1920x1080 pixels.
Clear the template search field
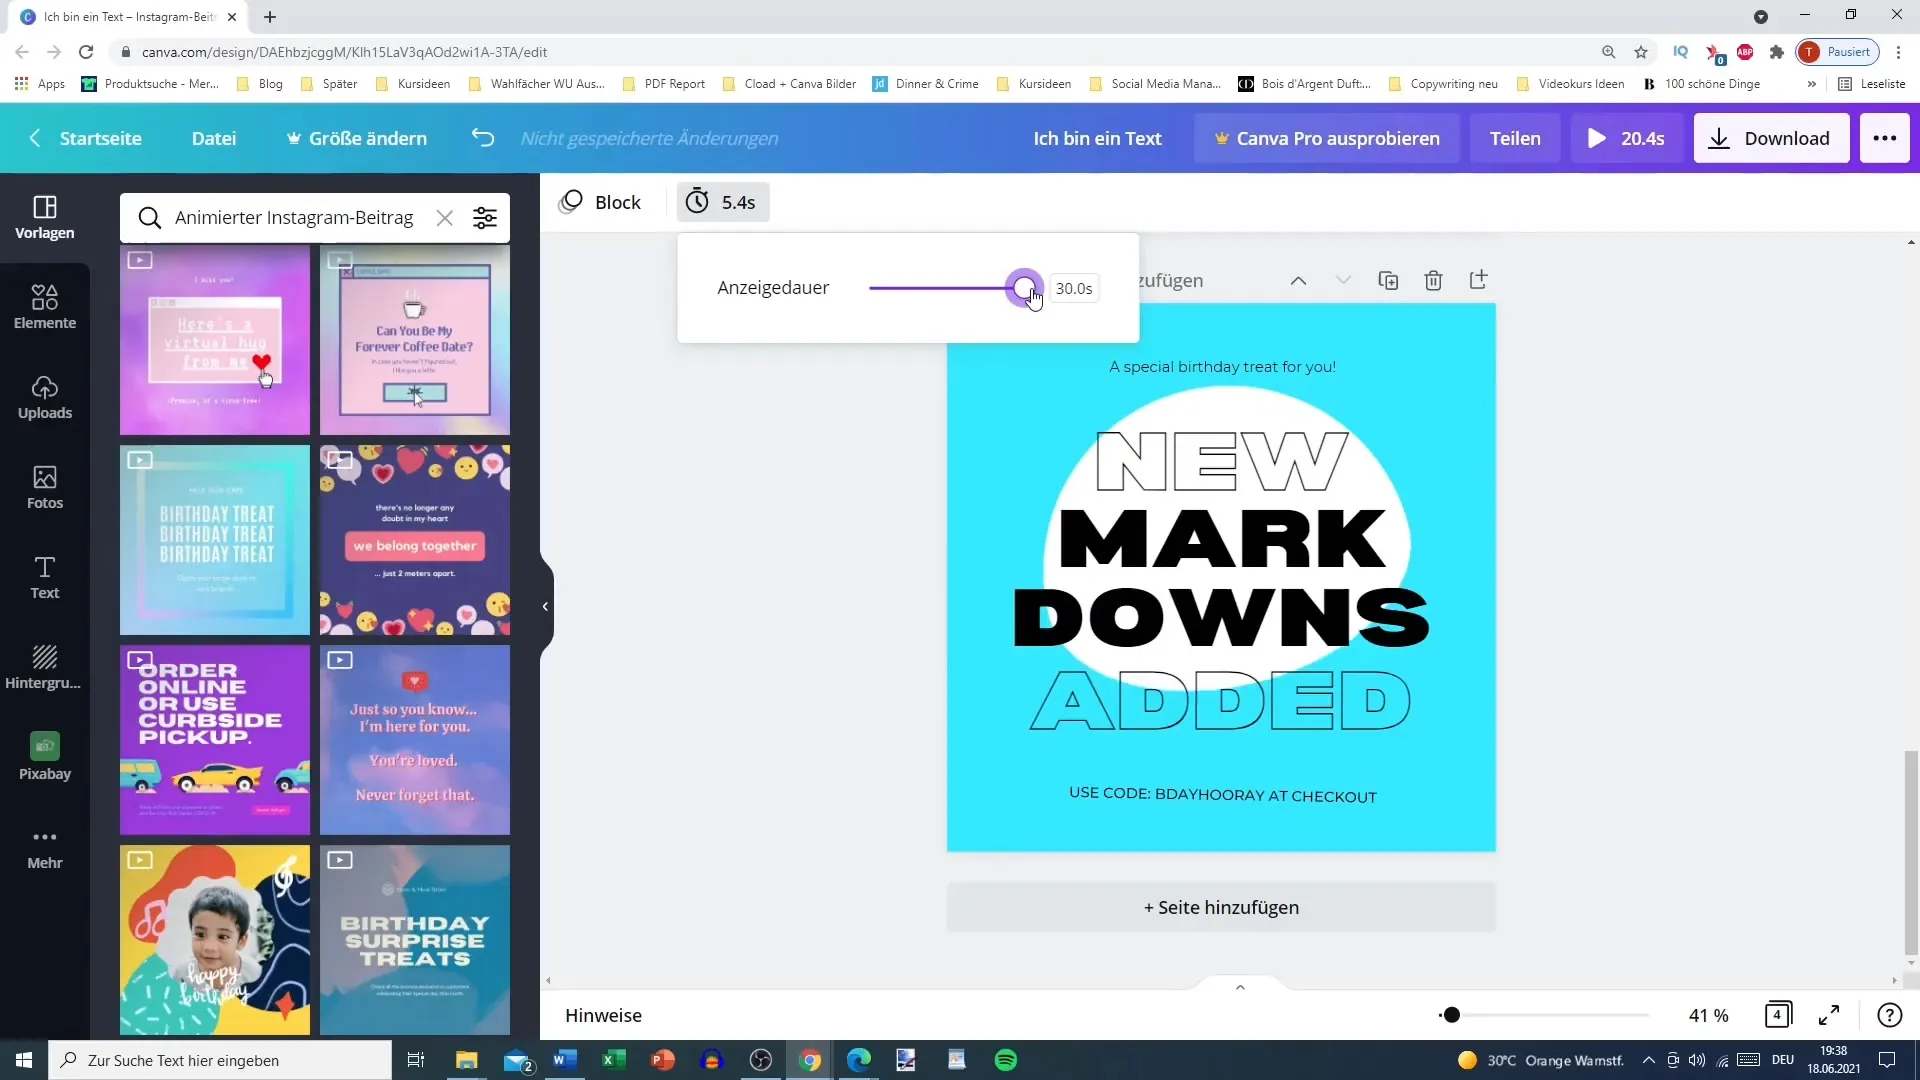(445, 218)
